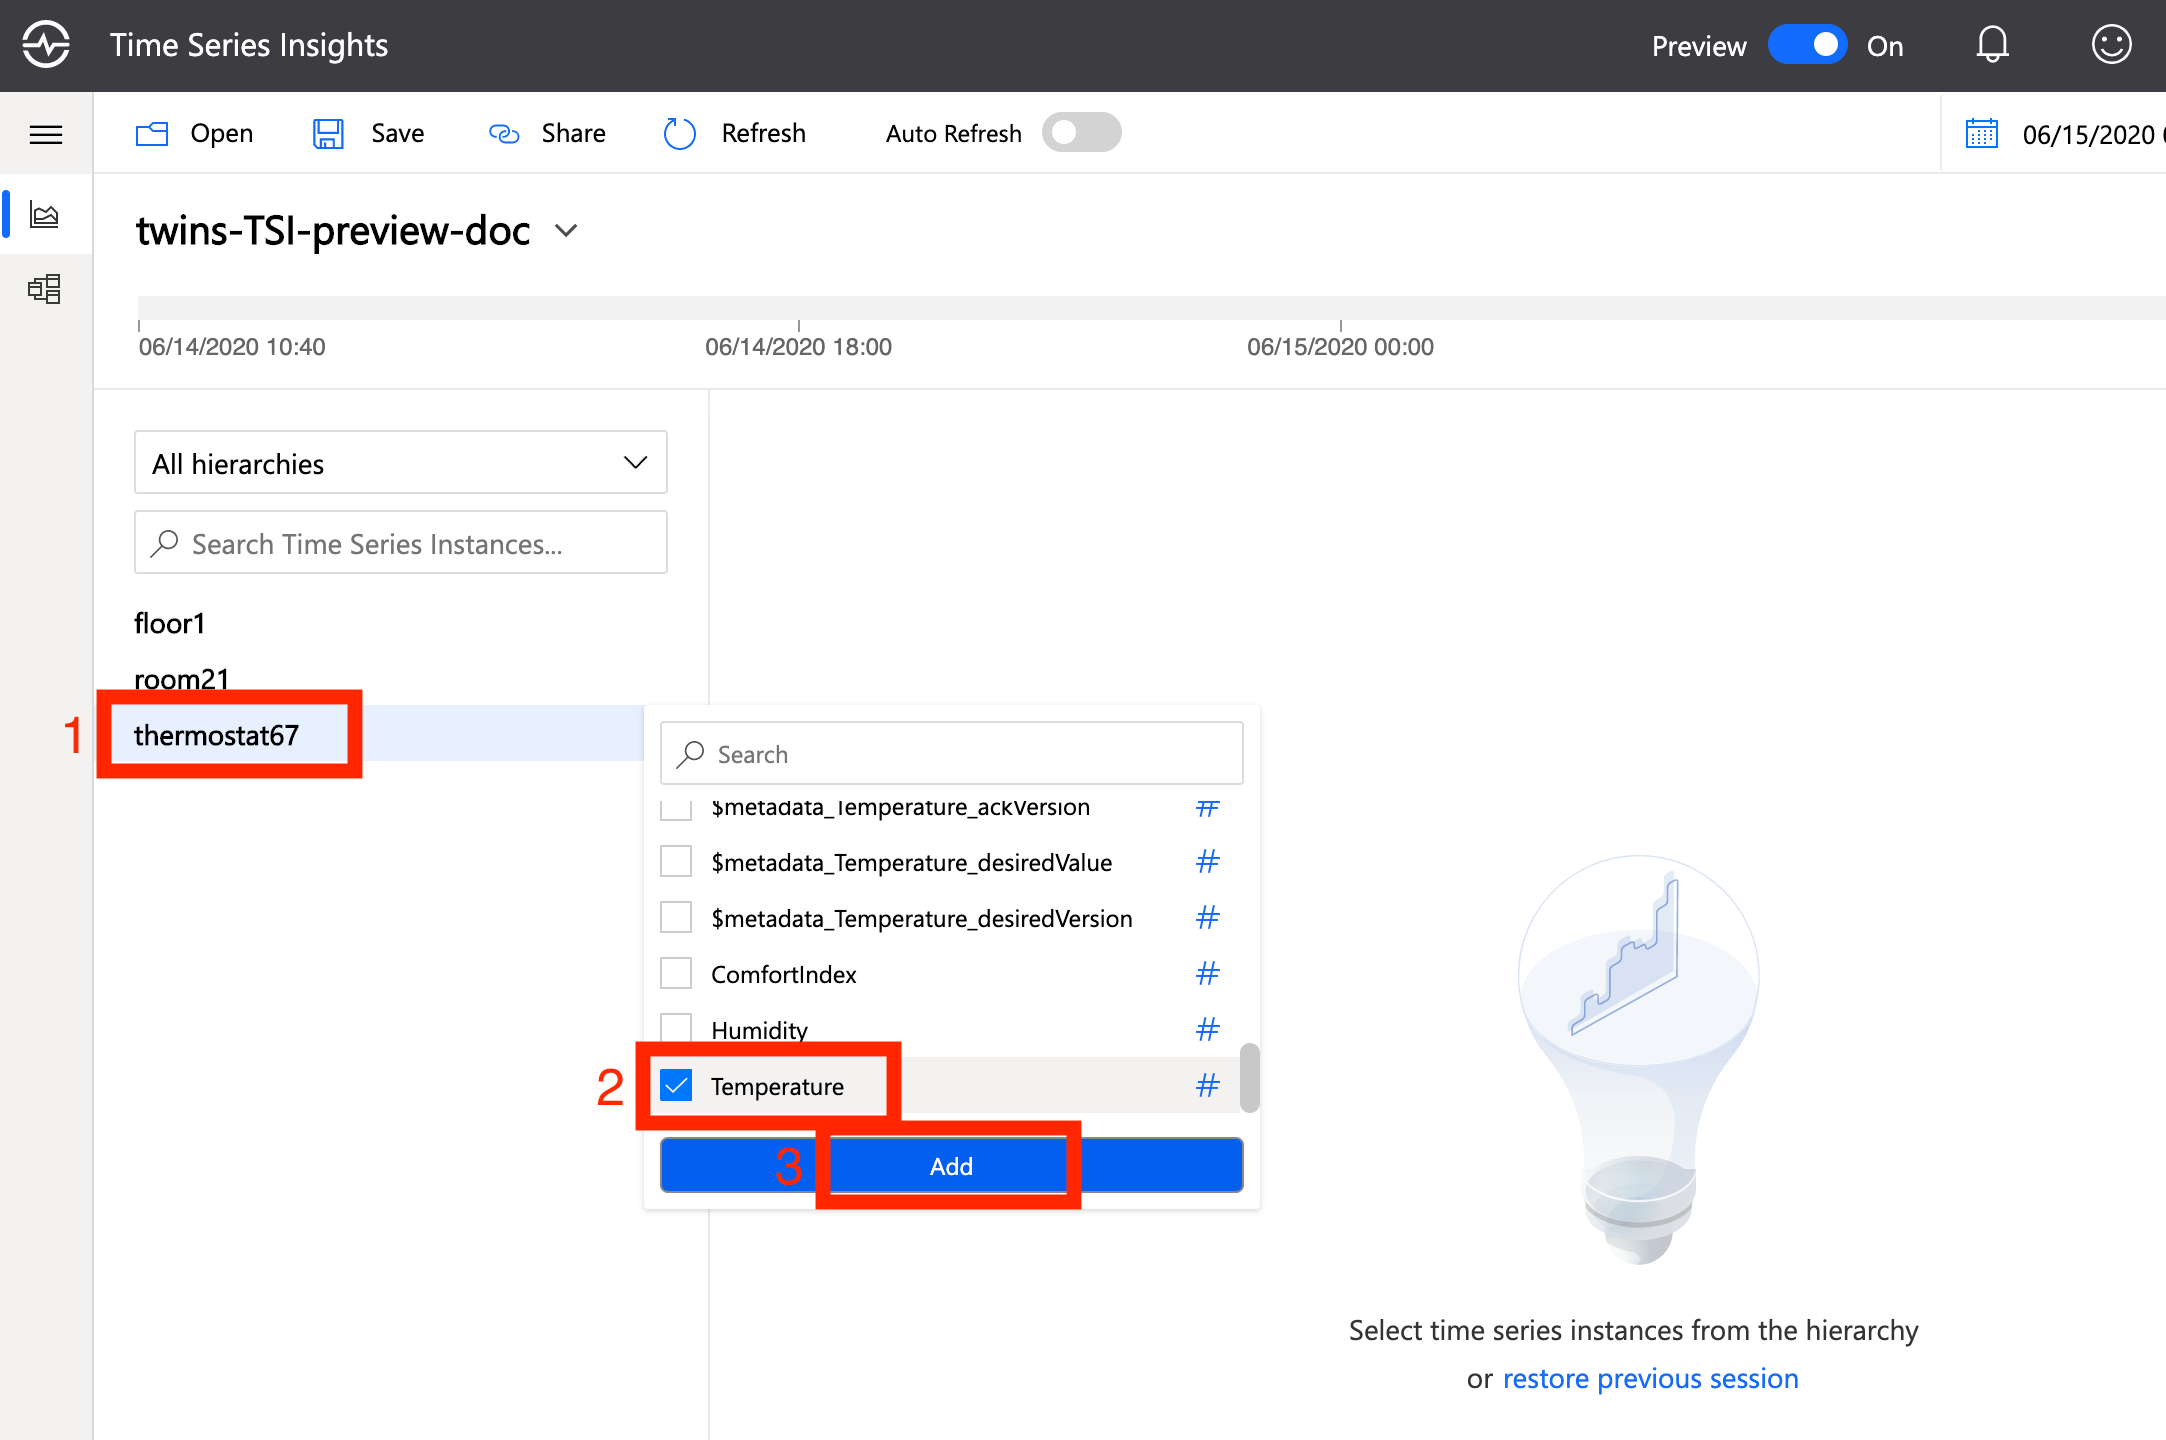Click the Time Series Insights logo icon
The height and width of the screenshot is (1440, 2166).
pos(46,45)
